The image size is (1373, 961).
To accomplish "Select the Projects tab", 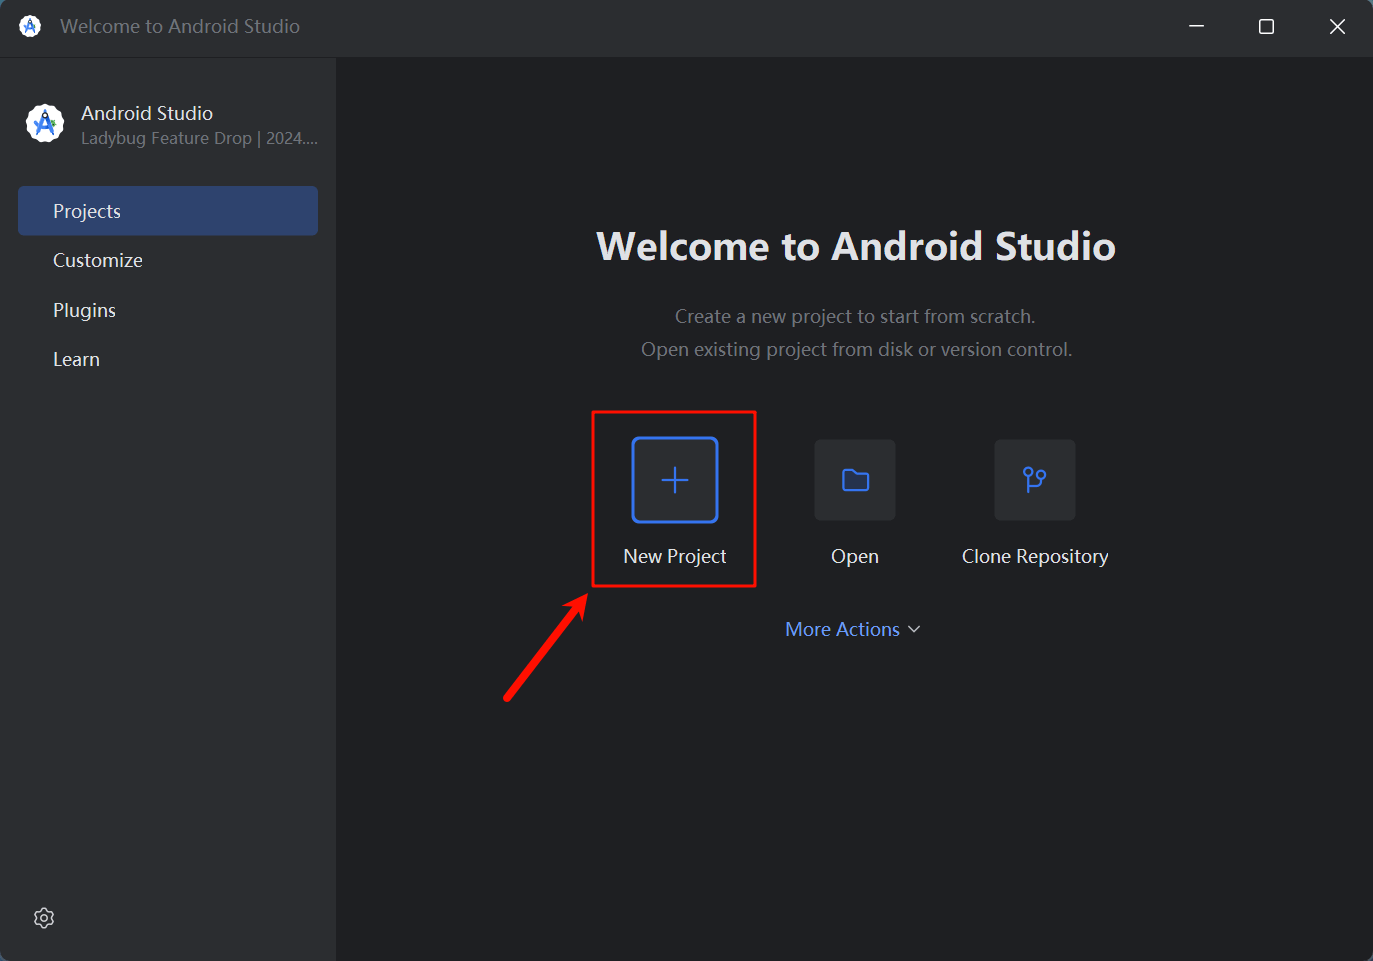I will (168, 211).
